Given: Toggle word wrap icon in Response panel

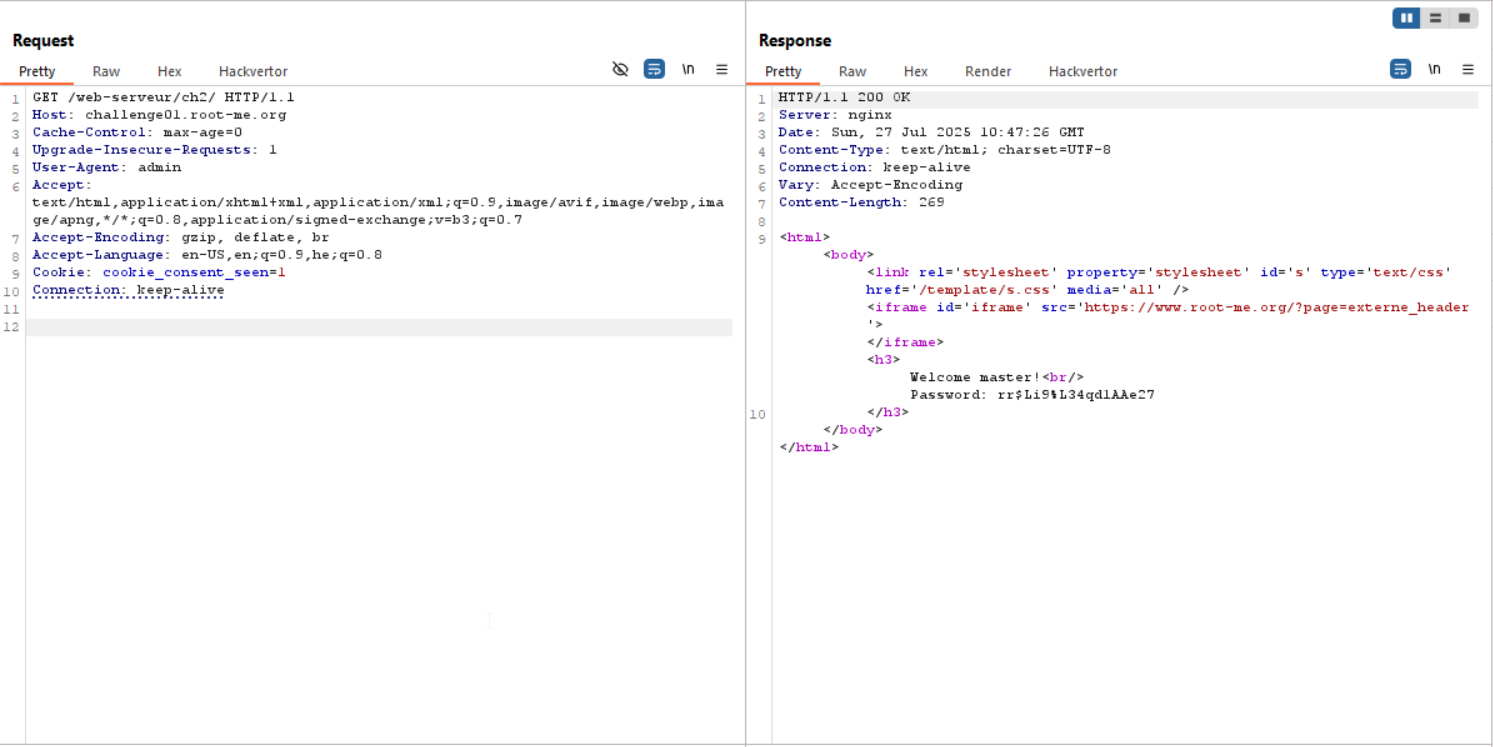Looking at the screenshot, I should pyautogui.click(x=1400, y=69).
